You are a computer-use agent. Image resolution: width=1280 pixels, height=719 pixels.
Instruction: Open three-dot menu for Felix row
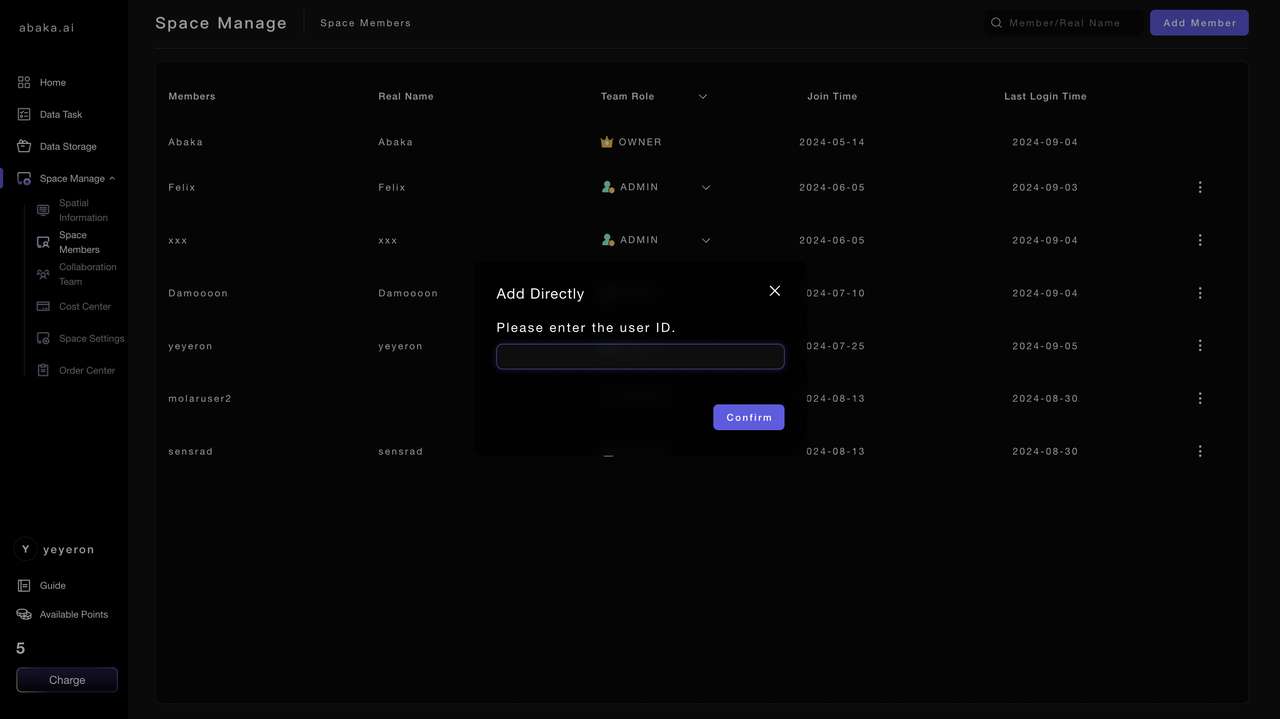tap(1200, 188)
